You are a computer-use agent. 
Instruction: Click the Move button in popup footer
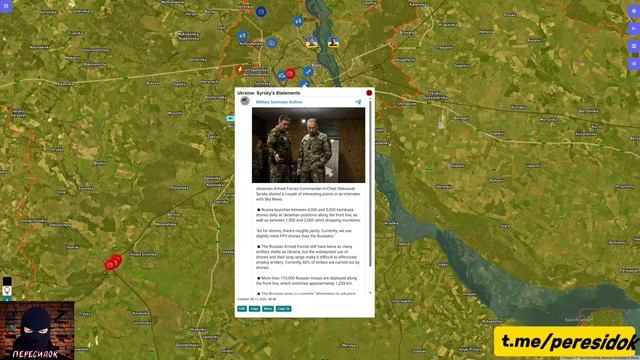pos(268,309)
